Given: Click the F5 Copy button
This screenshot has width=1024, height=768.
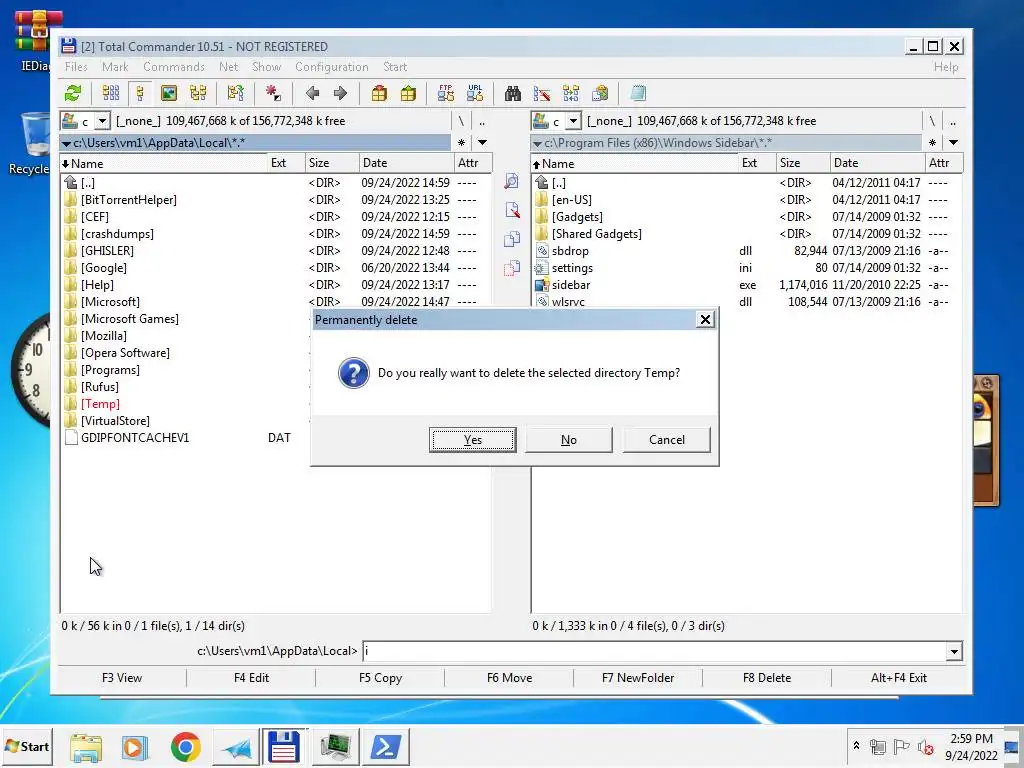Looking at the screenshot, I should pyautogui.click(x=380, y=678).
